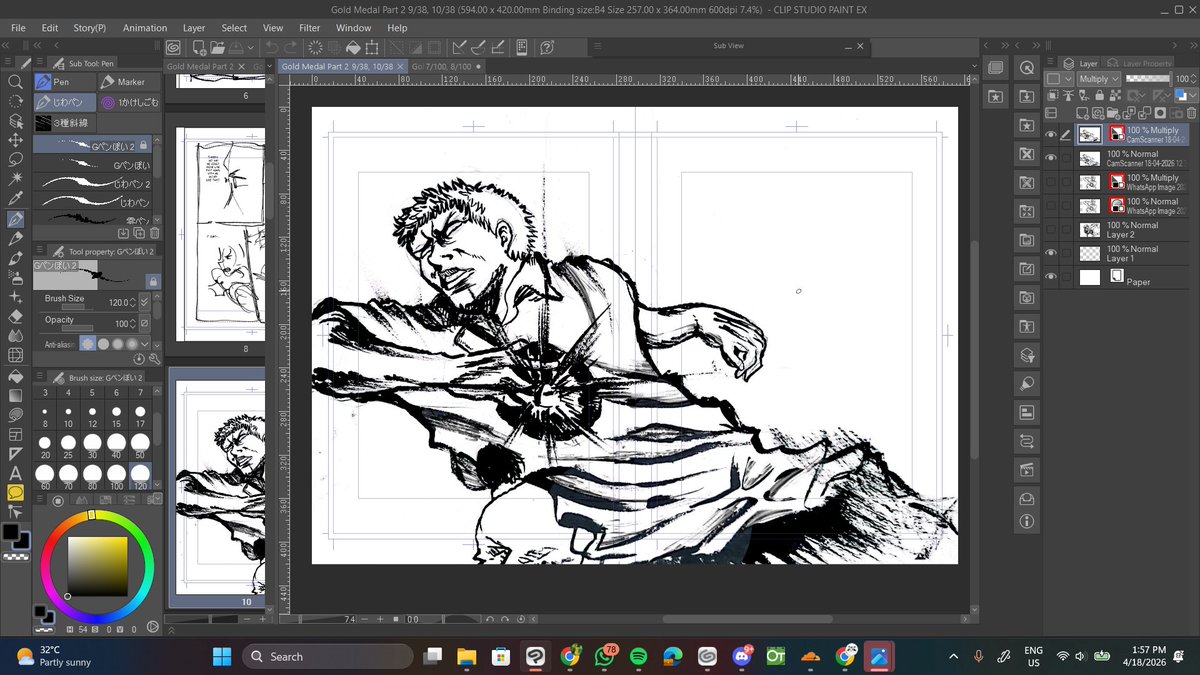Hide Layer 1 visibility
This screenshot has height=675, width=1200.
(1050, 254)
